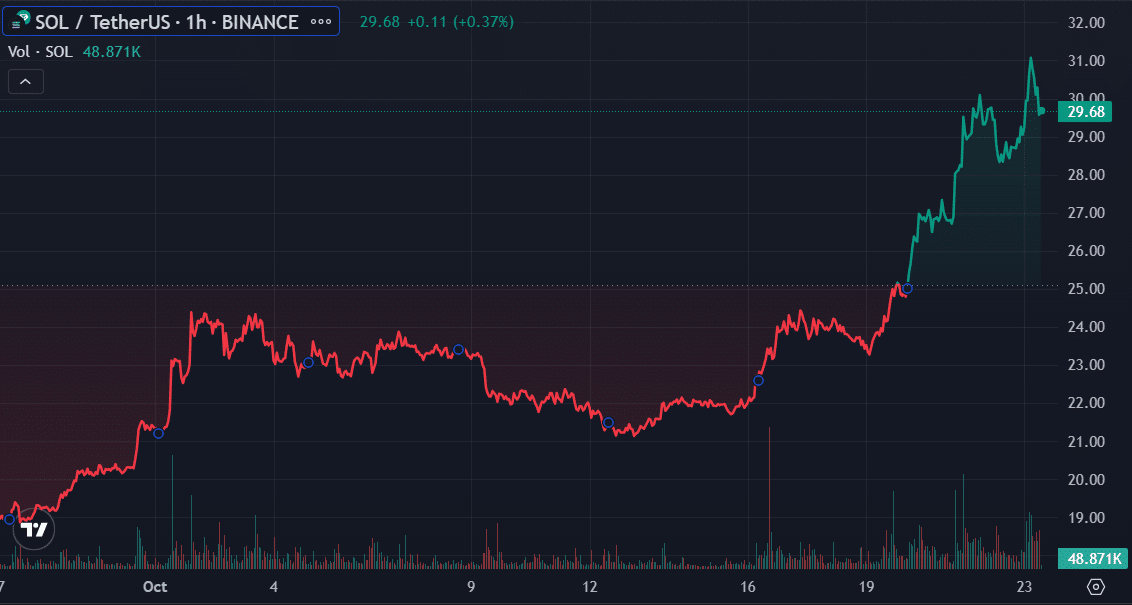
Task: Click the 32.00 price axis label
Action: coord(1086,23)
